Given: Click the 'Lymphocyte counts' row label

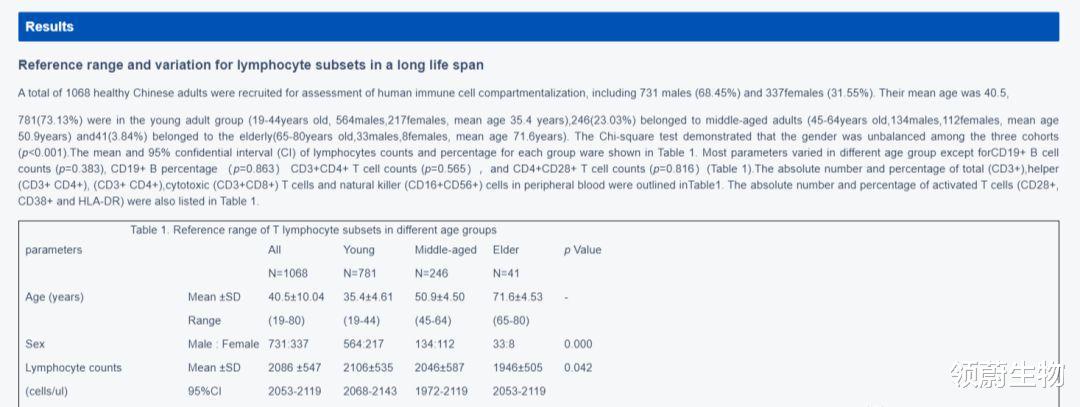Looking at the screenshot, I should coord(73,368).
